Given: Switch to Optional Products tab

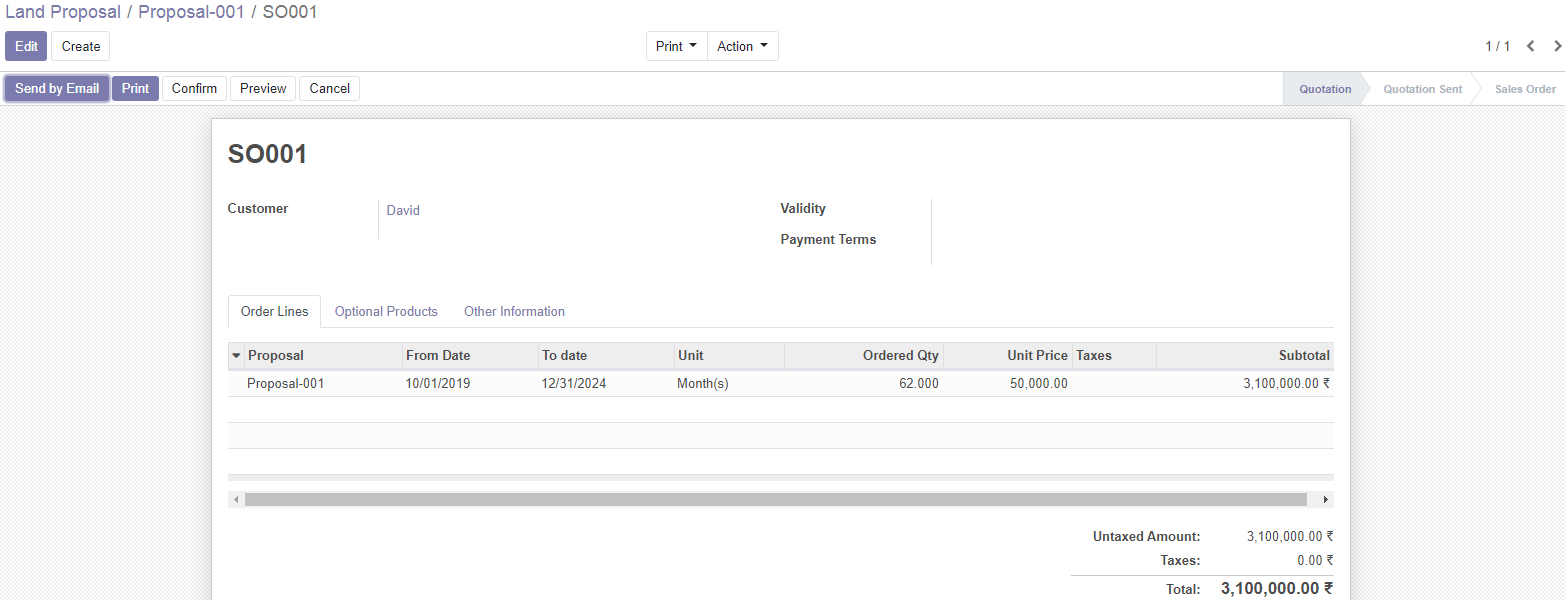Looking at the screenshot, I should point(386,312).
